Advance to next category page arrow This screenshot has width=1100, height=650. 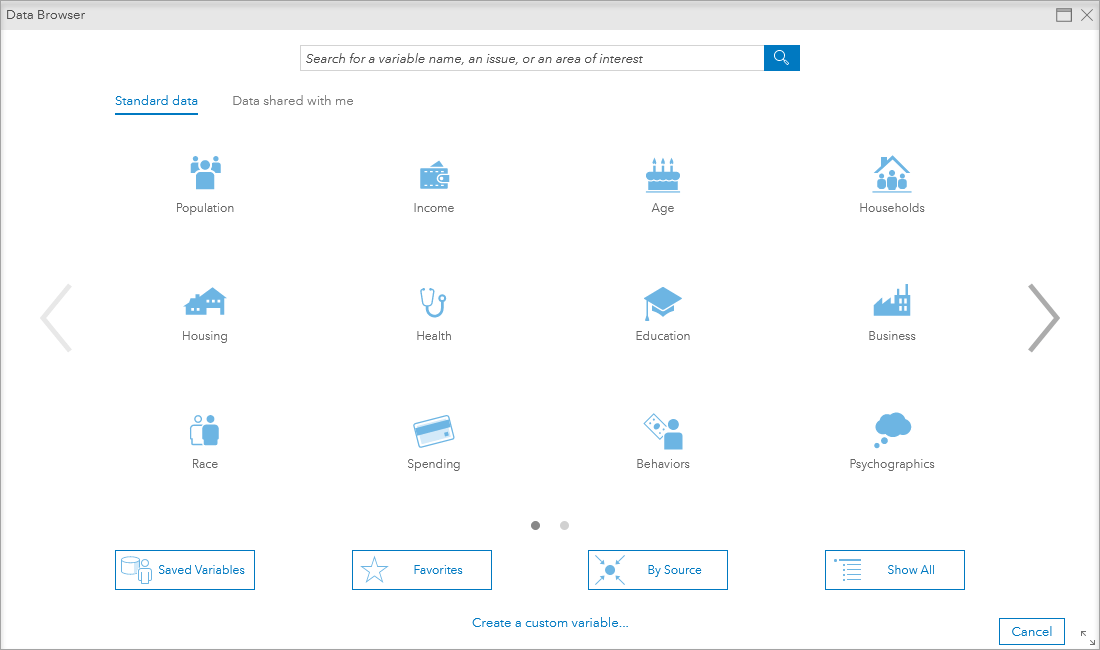click(x=1043, y=318)
